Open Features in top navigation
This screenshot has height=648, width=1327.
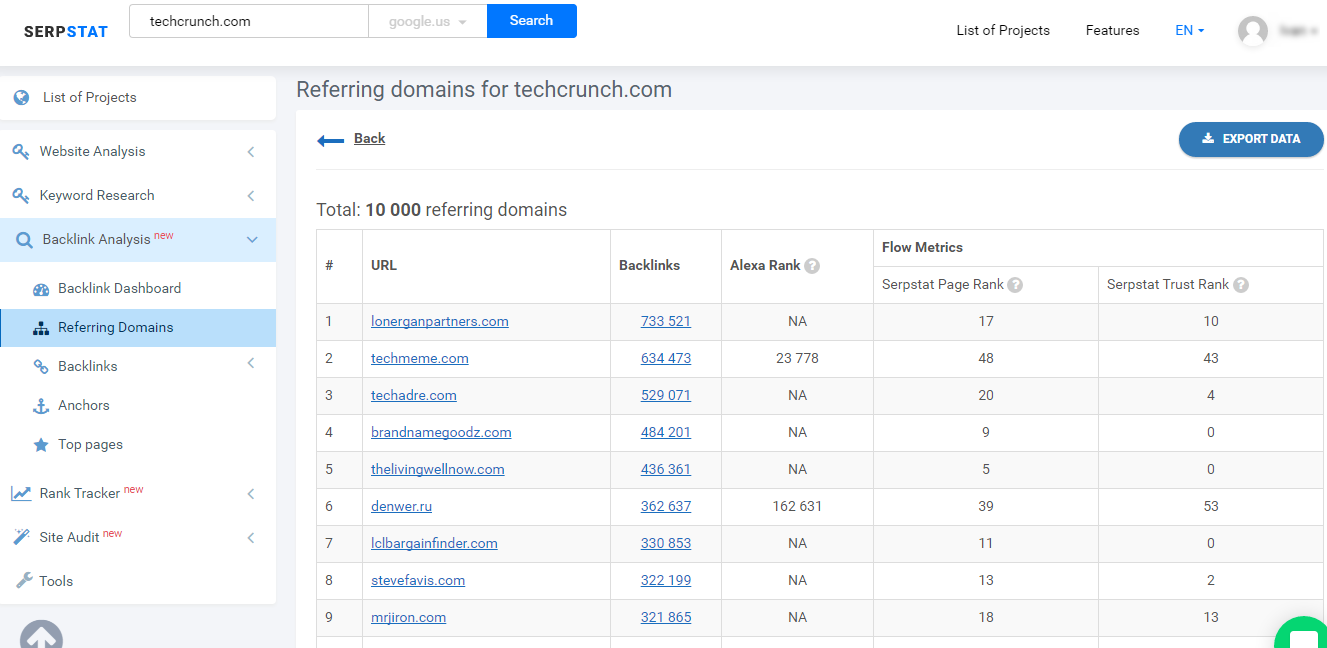(x=1112, y=31)
